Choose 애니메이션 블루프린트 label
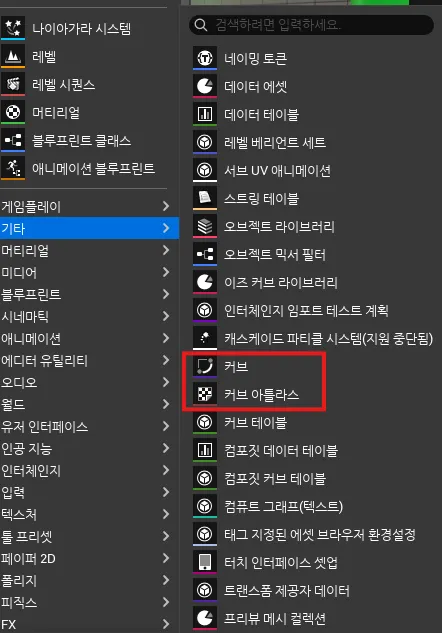 94,168
